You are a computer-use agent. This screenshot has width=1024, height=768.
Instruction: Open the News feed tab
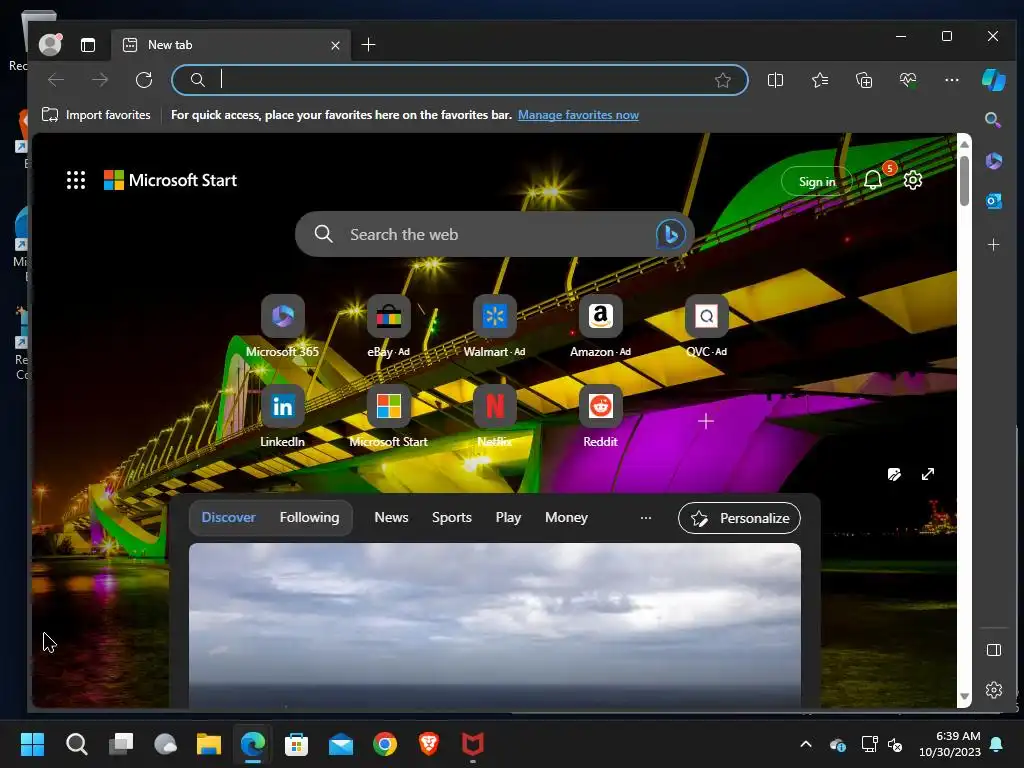point(391,517)
